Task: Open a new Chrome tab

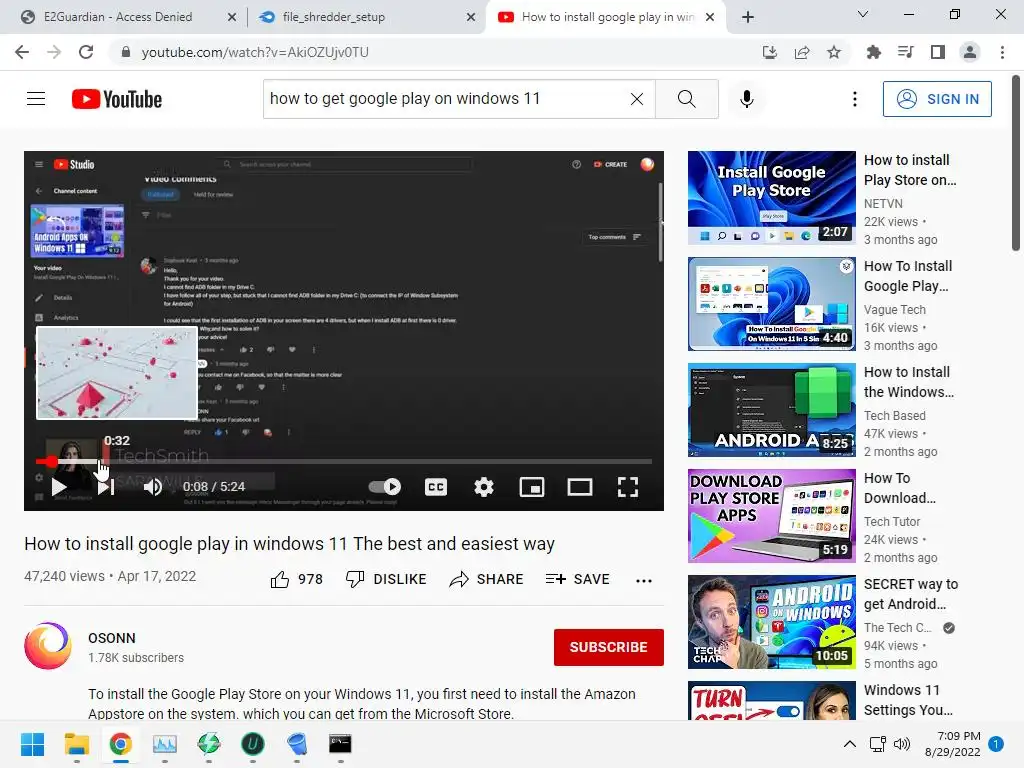Action: (748, 17)
